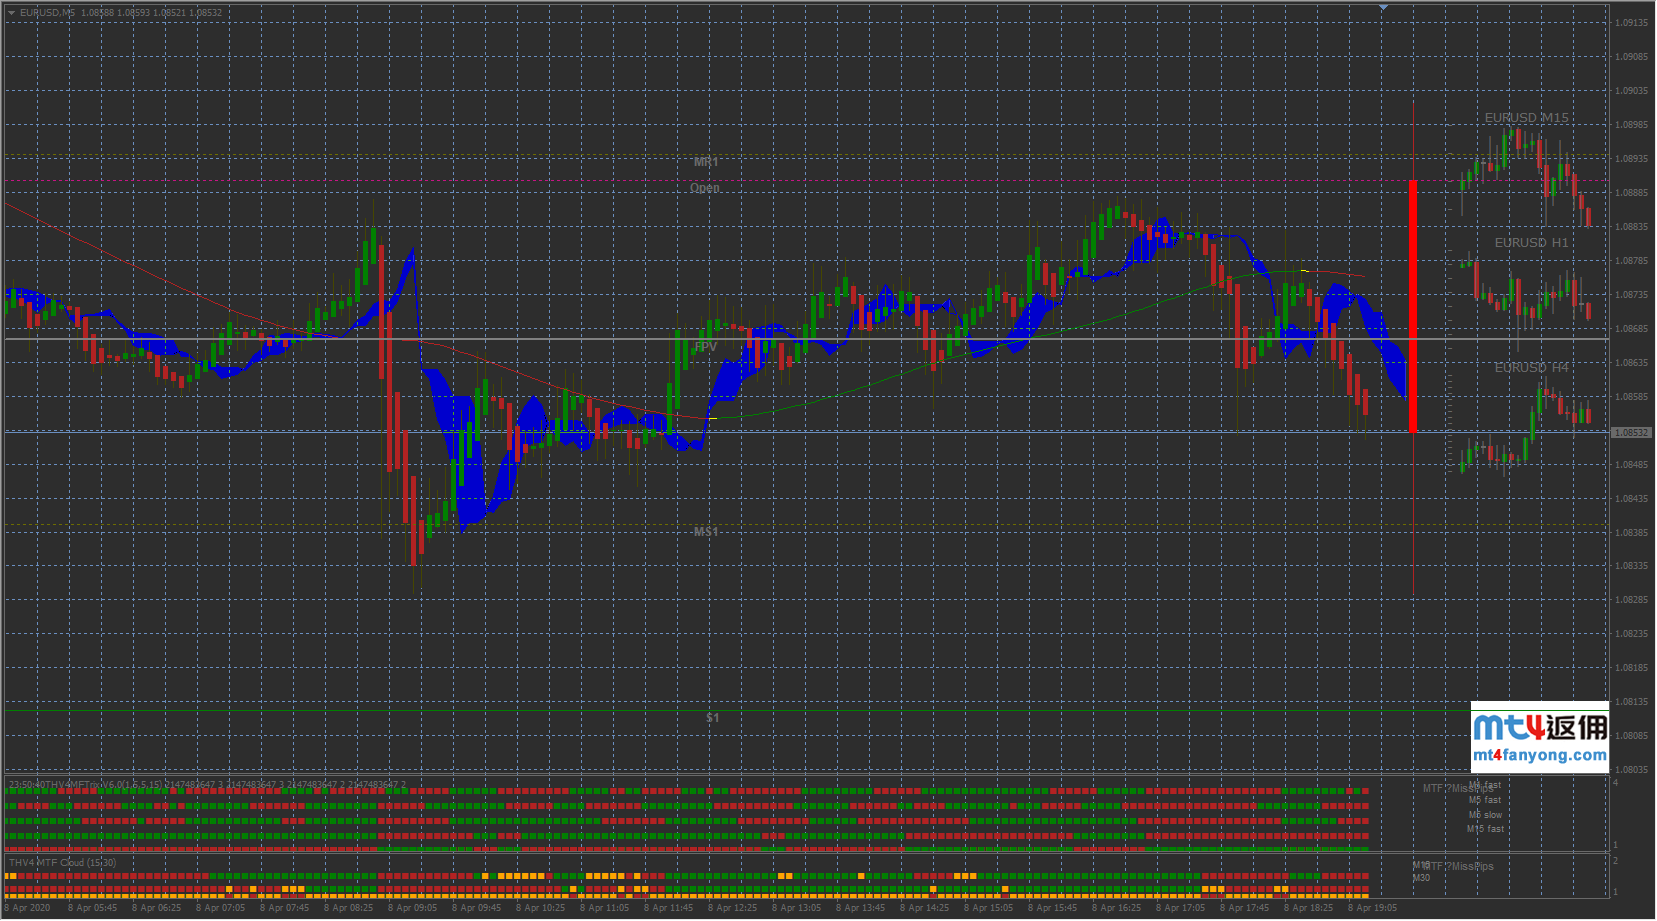Select the EURUSD M15 mini chart label
This screenshot has height=921, width=1657.
(x=1526, y=118)
